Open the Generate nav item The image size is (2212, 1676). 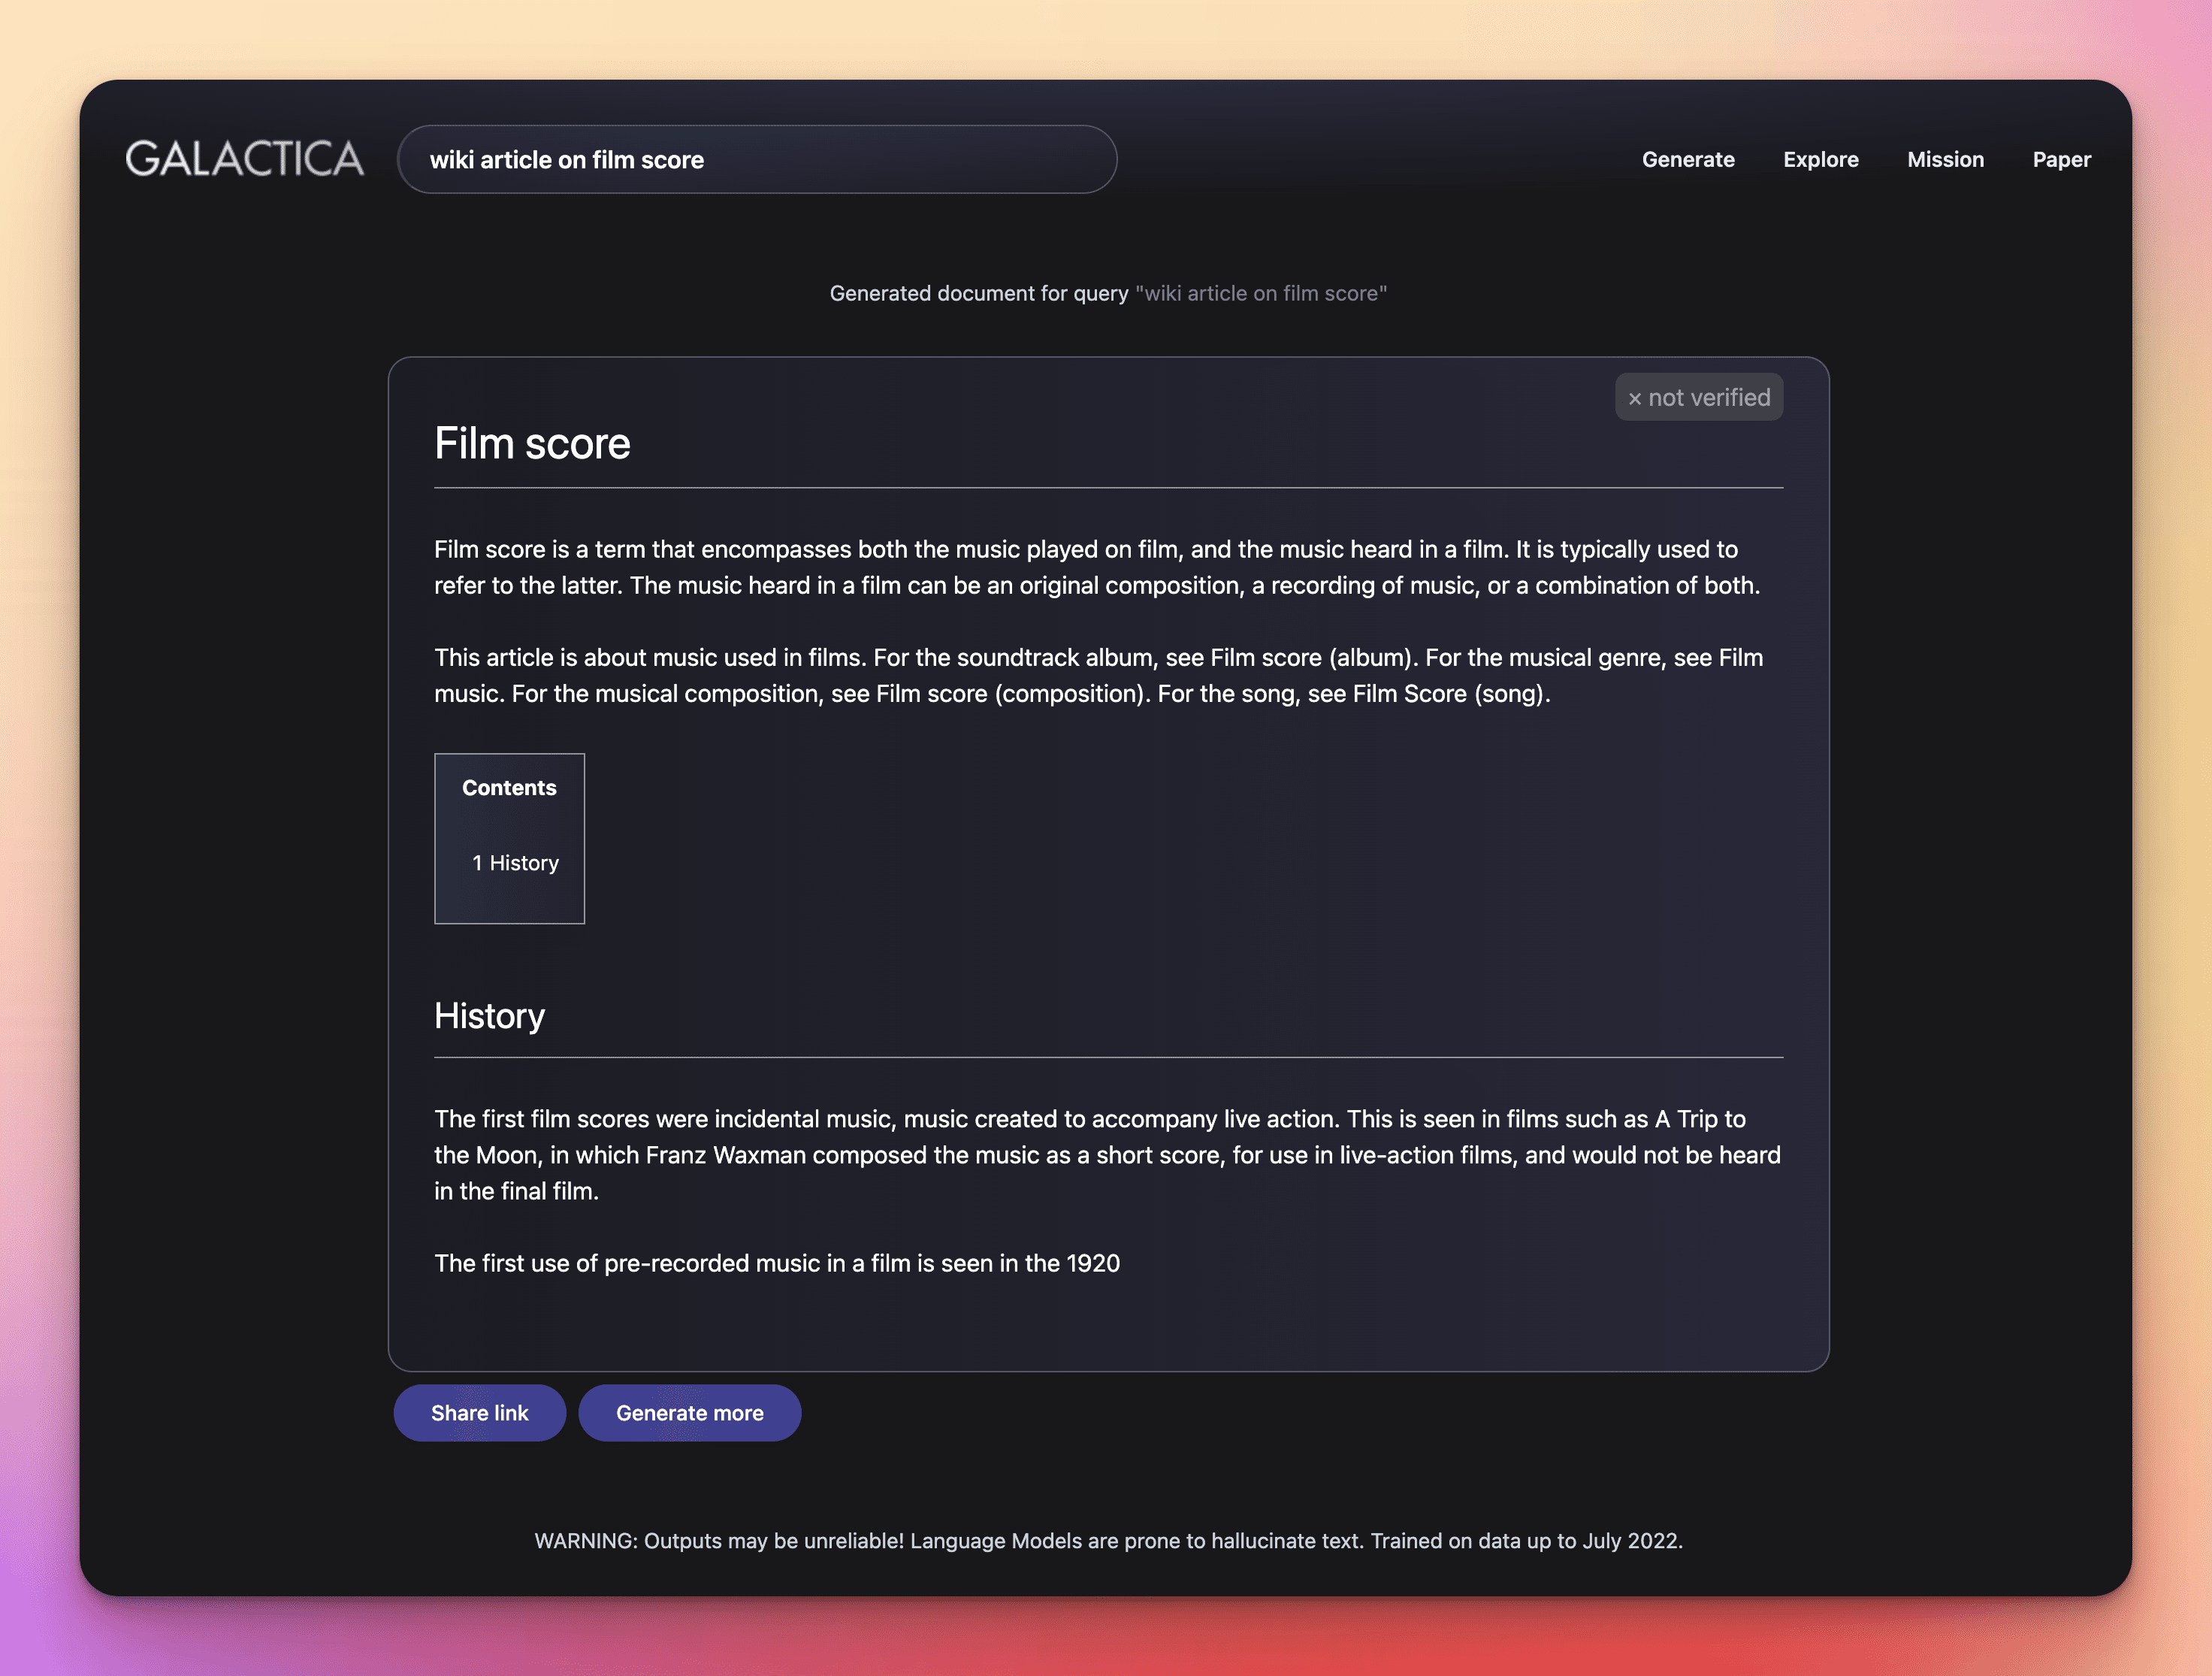pos(1688,160)
